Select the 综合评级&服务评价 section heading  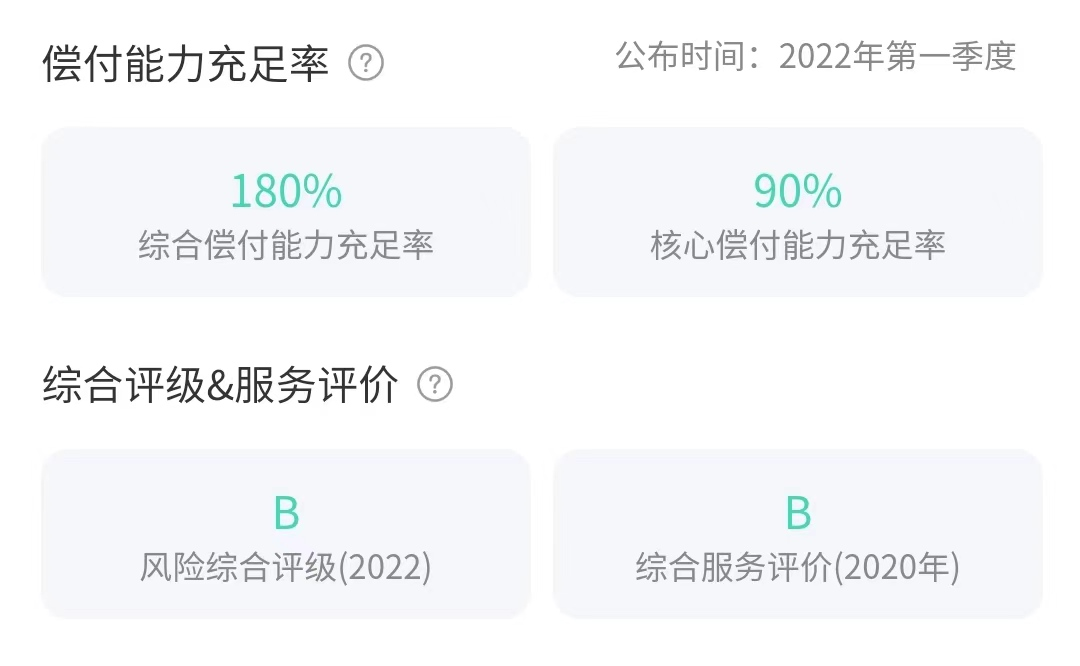click(x=220, y=385)
